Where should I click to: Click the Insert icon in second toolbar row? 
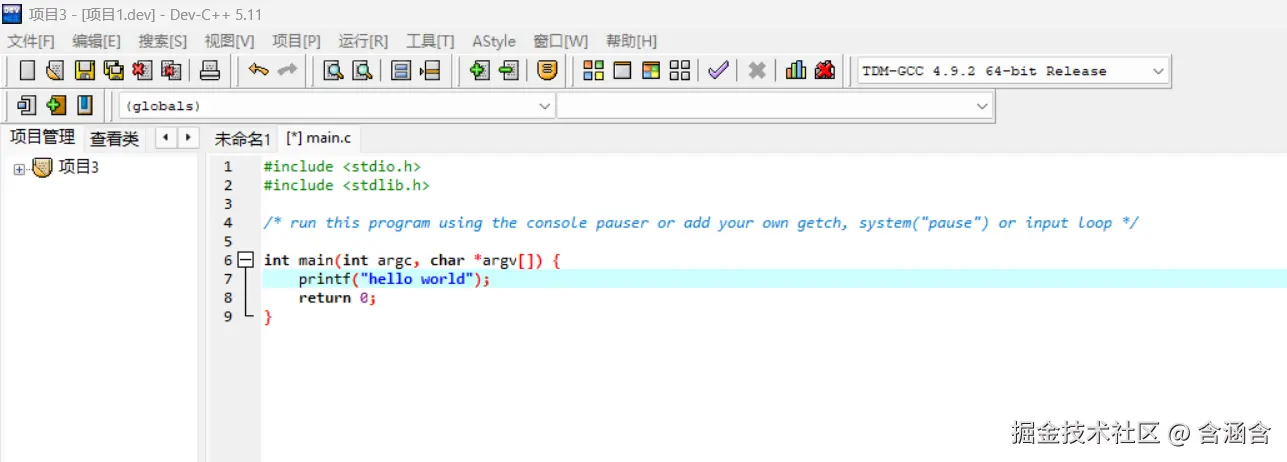point(27,105)
